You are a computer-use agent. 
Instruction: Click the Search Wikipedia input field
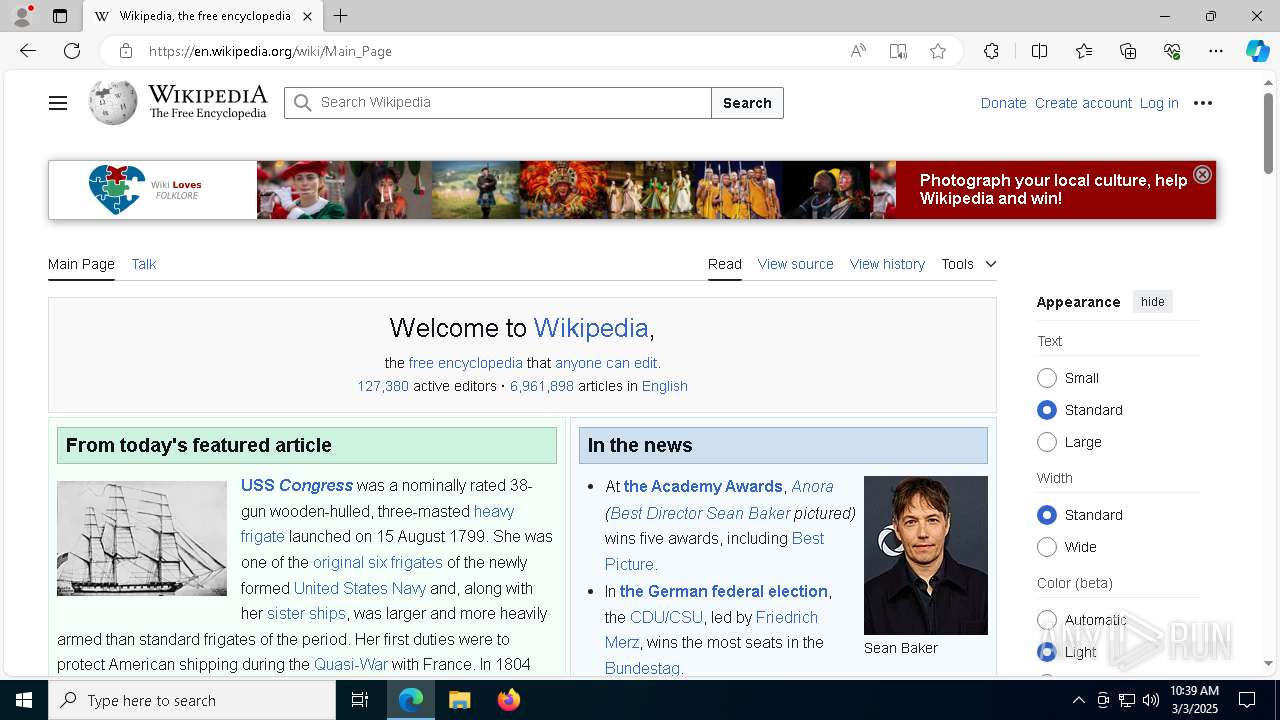click(x=498, y=103)
